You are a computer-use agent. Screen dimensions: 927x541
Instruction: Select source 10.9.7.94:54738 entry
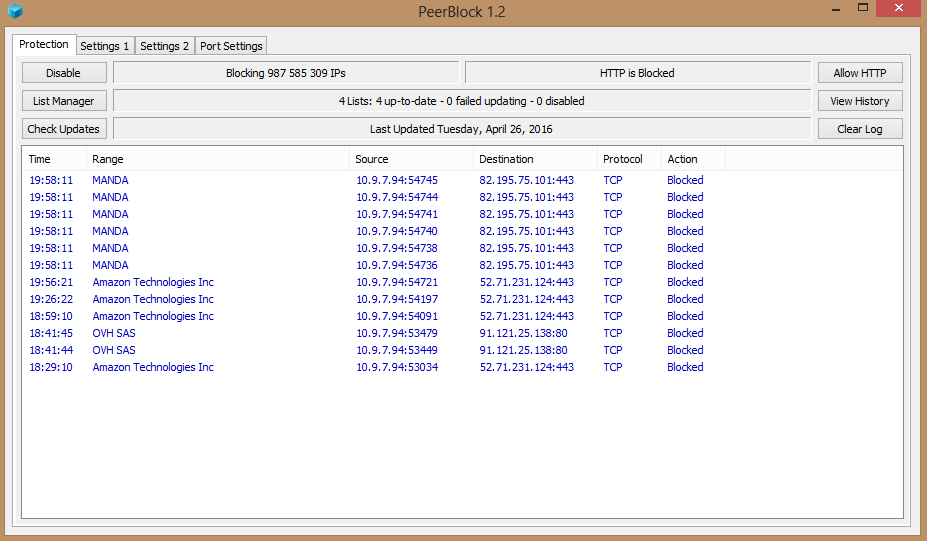(397, 248)
